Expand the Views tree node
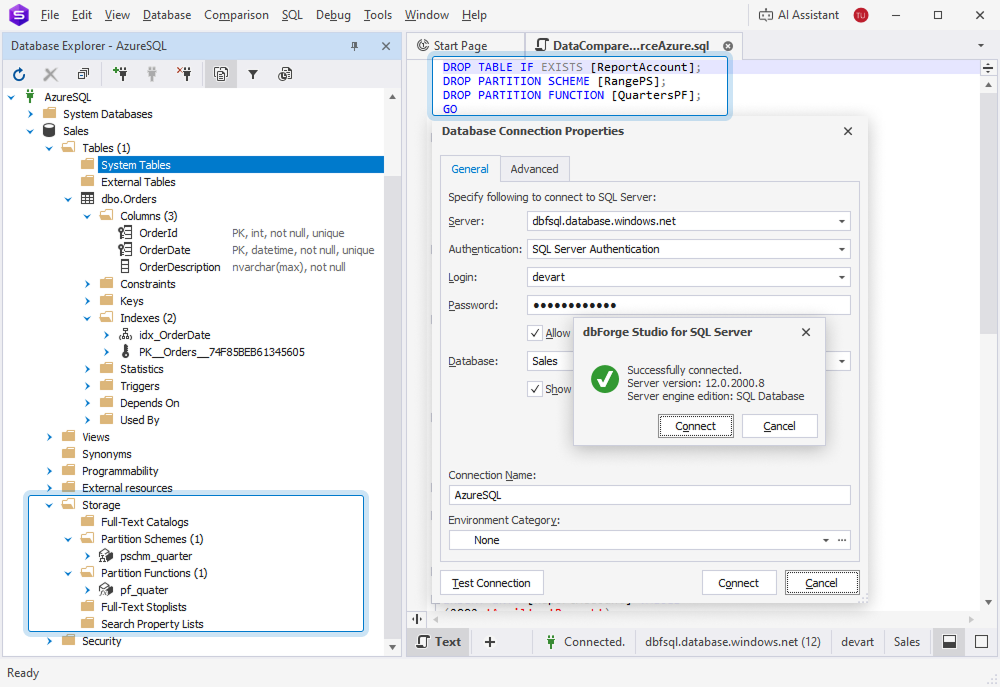This screenshot has width=1000, height=687. (x=48, y=436)
